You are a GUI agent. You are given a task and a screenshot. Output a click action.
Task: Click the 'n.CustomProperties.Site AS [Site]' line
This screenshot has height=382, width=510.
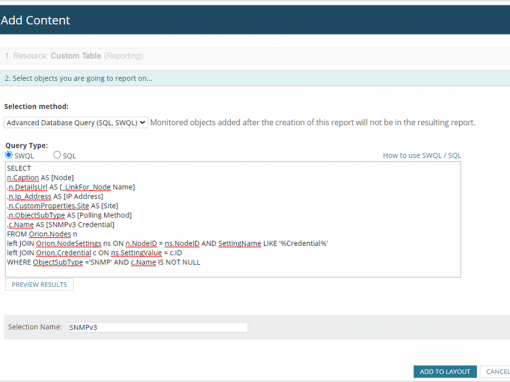[62, 206]
